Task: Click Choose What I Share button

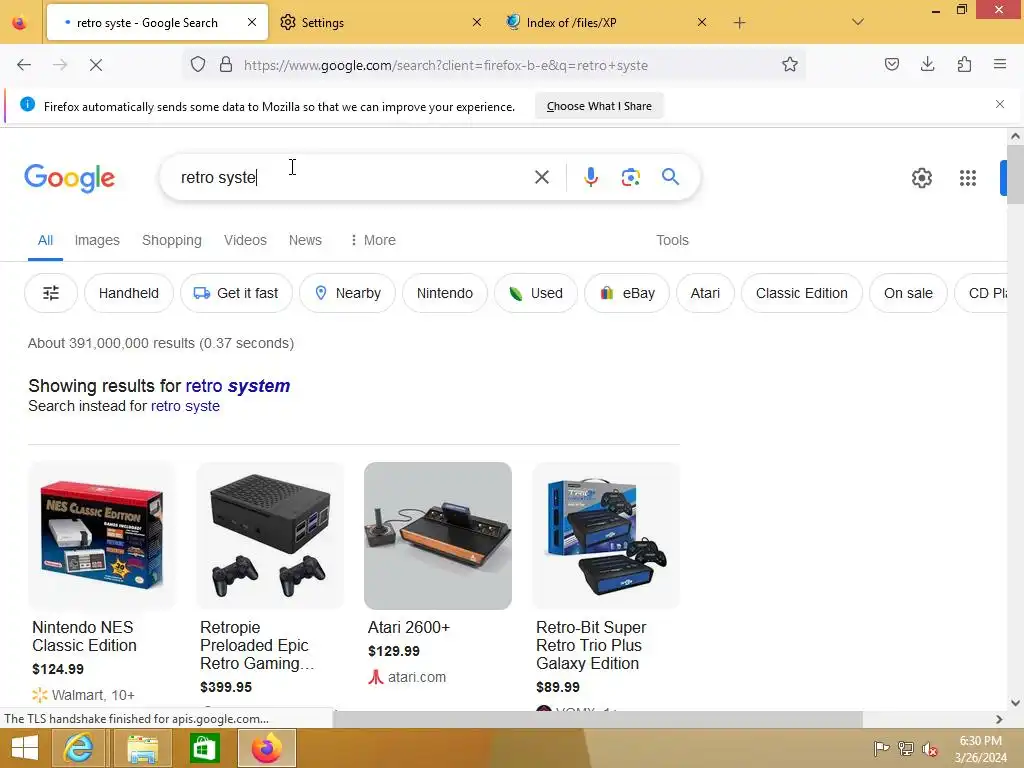Action: (x=599, y=106)
